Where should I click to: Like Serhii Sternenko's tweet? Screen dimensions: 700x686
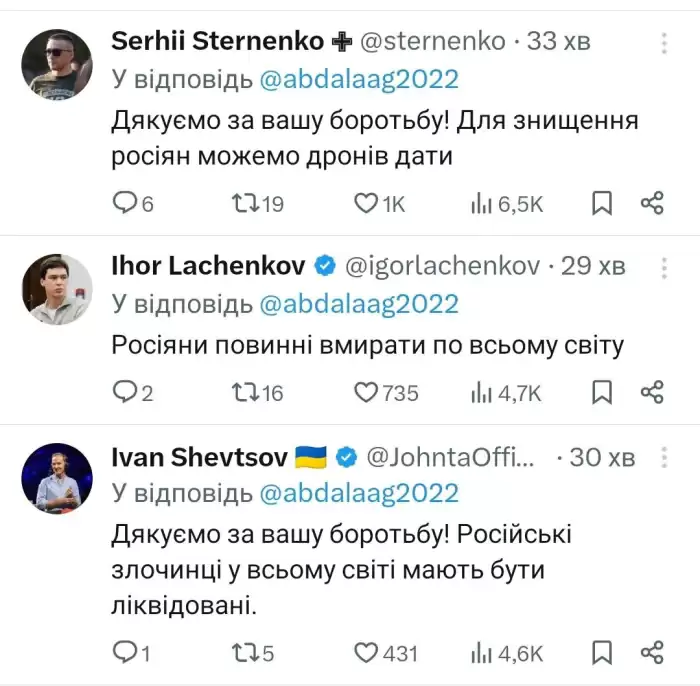(379, 204)
